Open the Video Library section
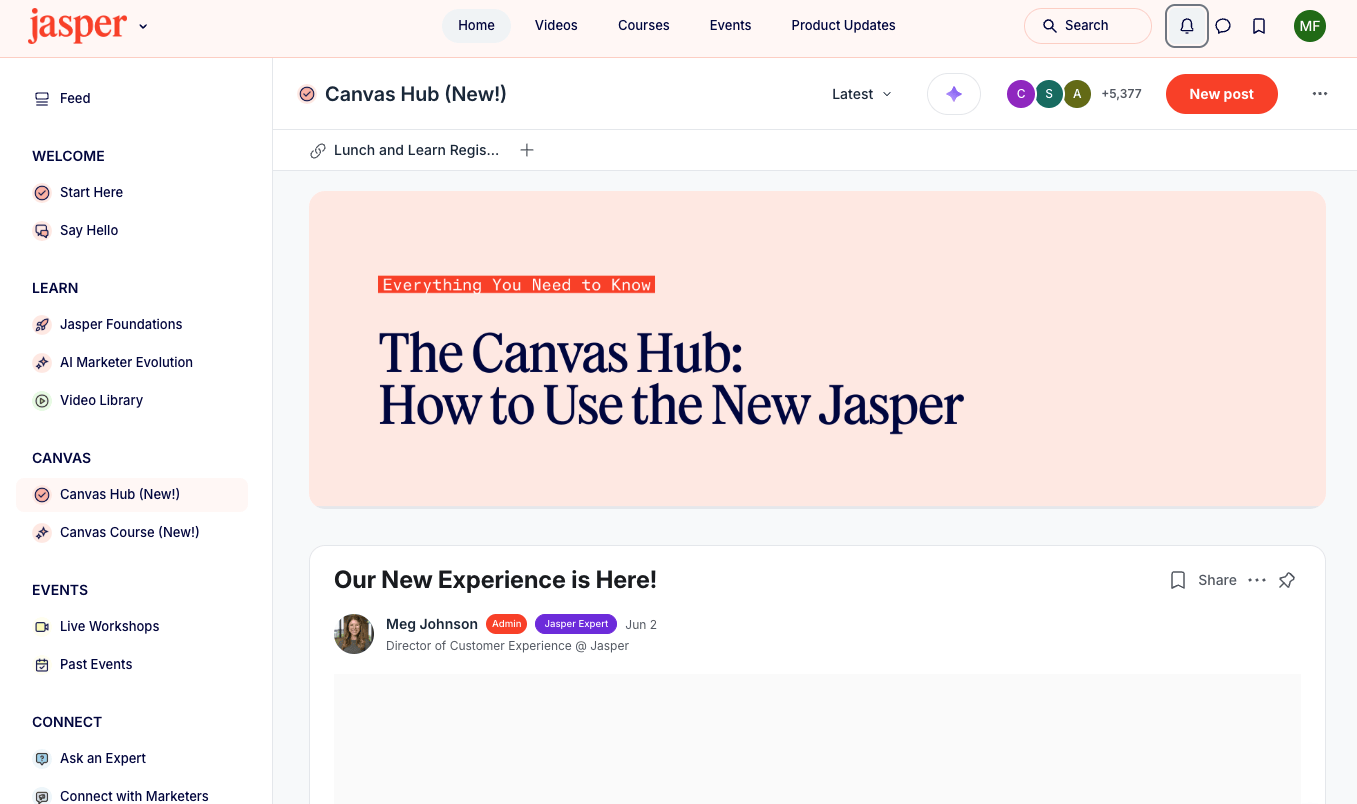This screenshot has width=1357, height=804. pyautogui.click(x=100, y=400)
